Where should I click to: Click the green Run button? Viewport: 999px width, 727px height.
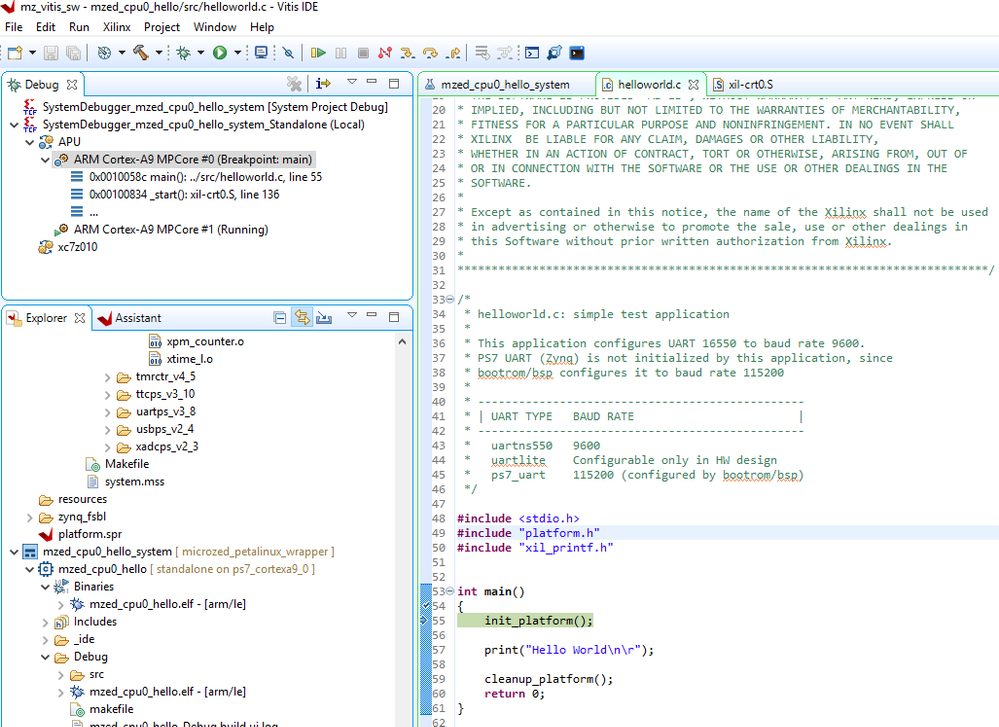[219, 53]
